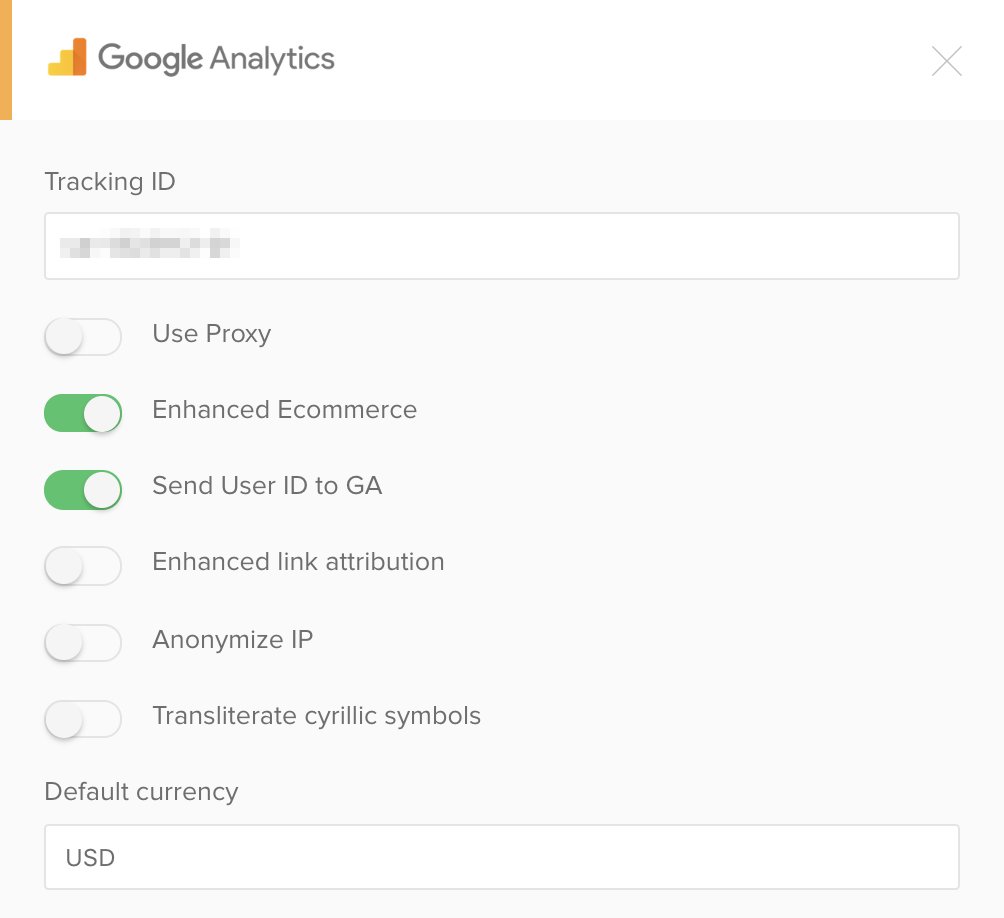The height and width of the screenshot is (918, 1004).
Task: Click the Transliterate cyrillic symbols label
Action: pyautogui.click(x=316, y=716)
